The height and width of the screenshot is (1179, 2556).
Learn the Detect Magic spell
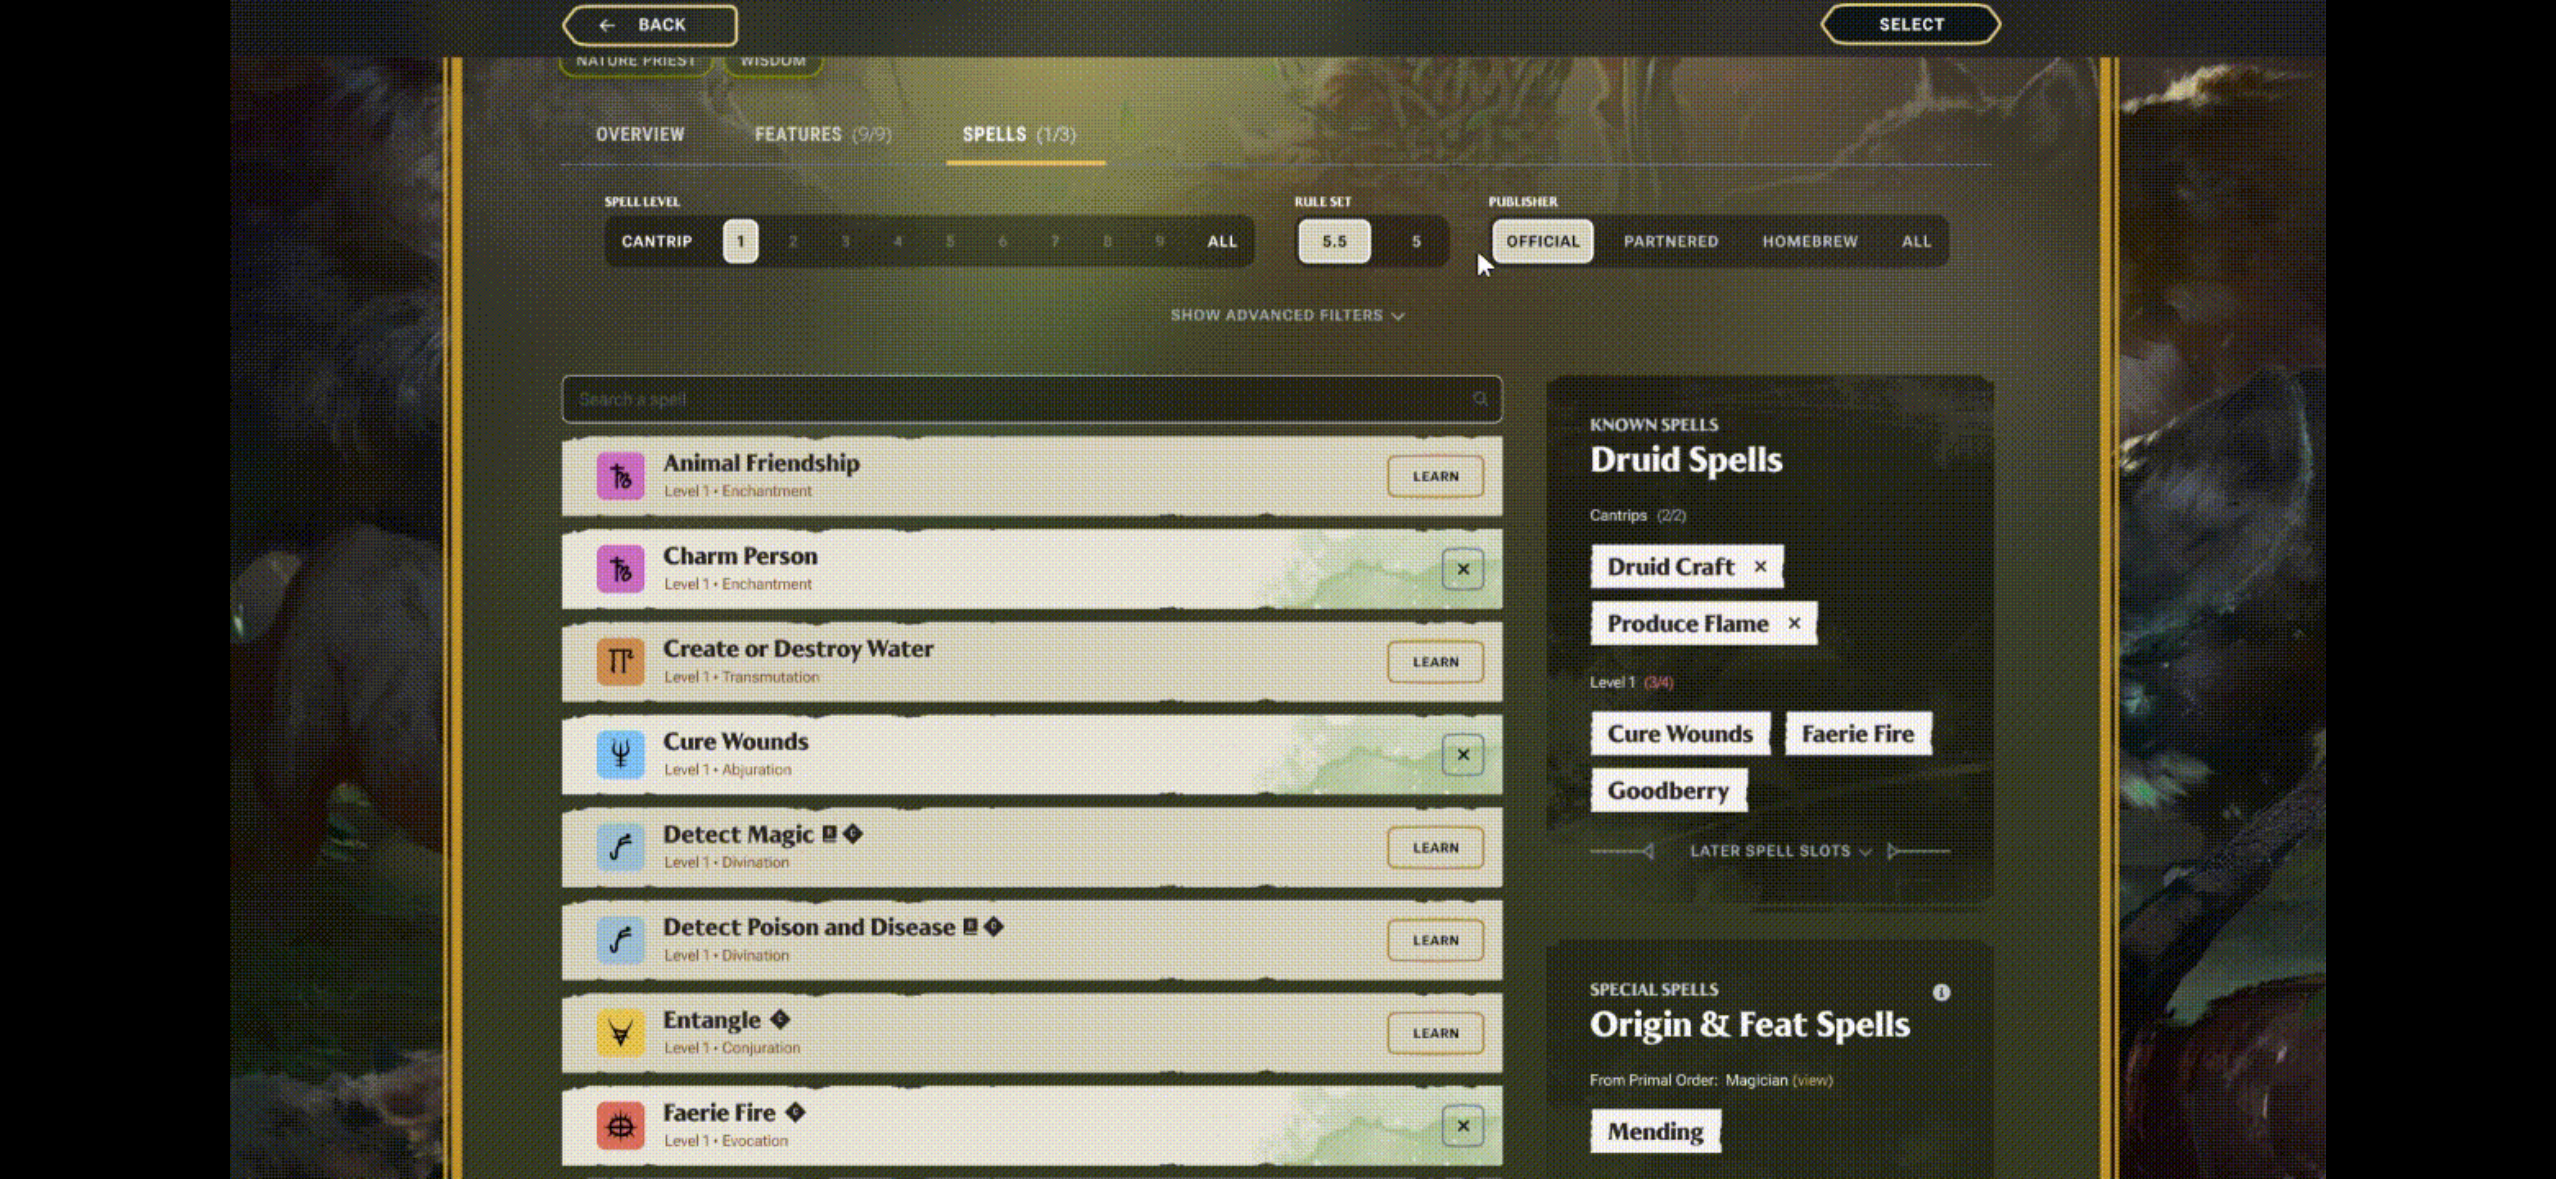tap(1435, 848)
